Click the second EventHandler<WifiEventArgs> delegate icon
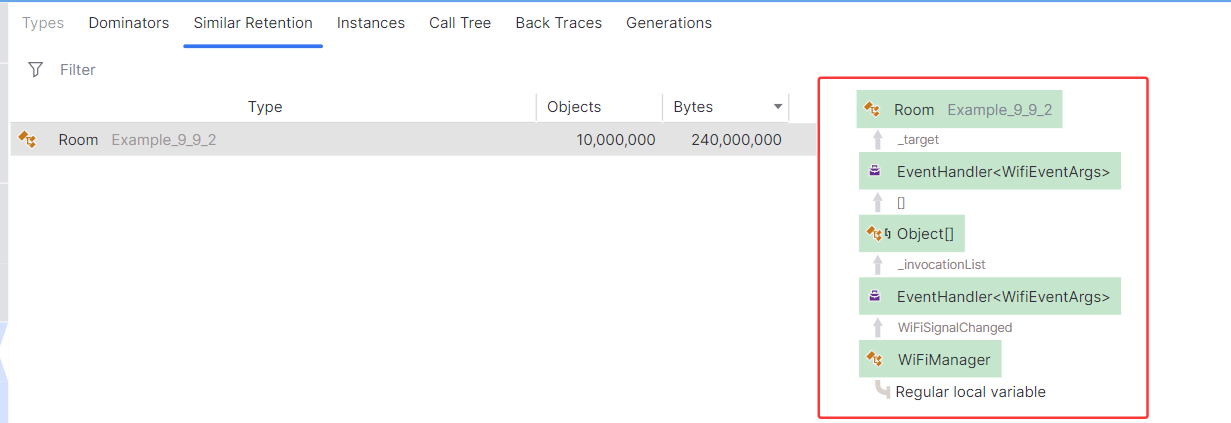 point(875,296)
